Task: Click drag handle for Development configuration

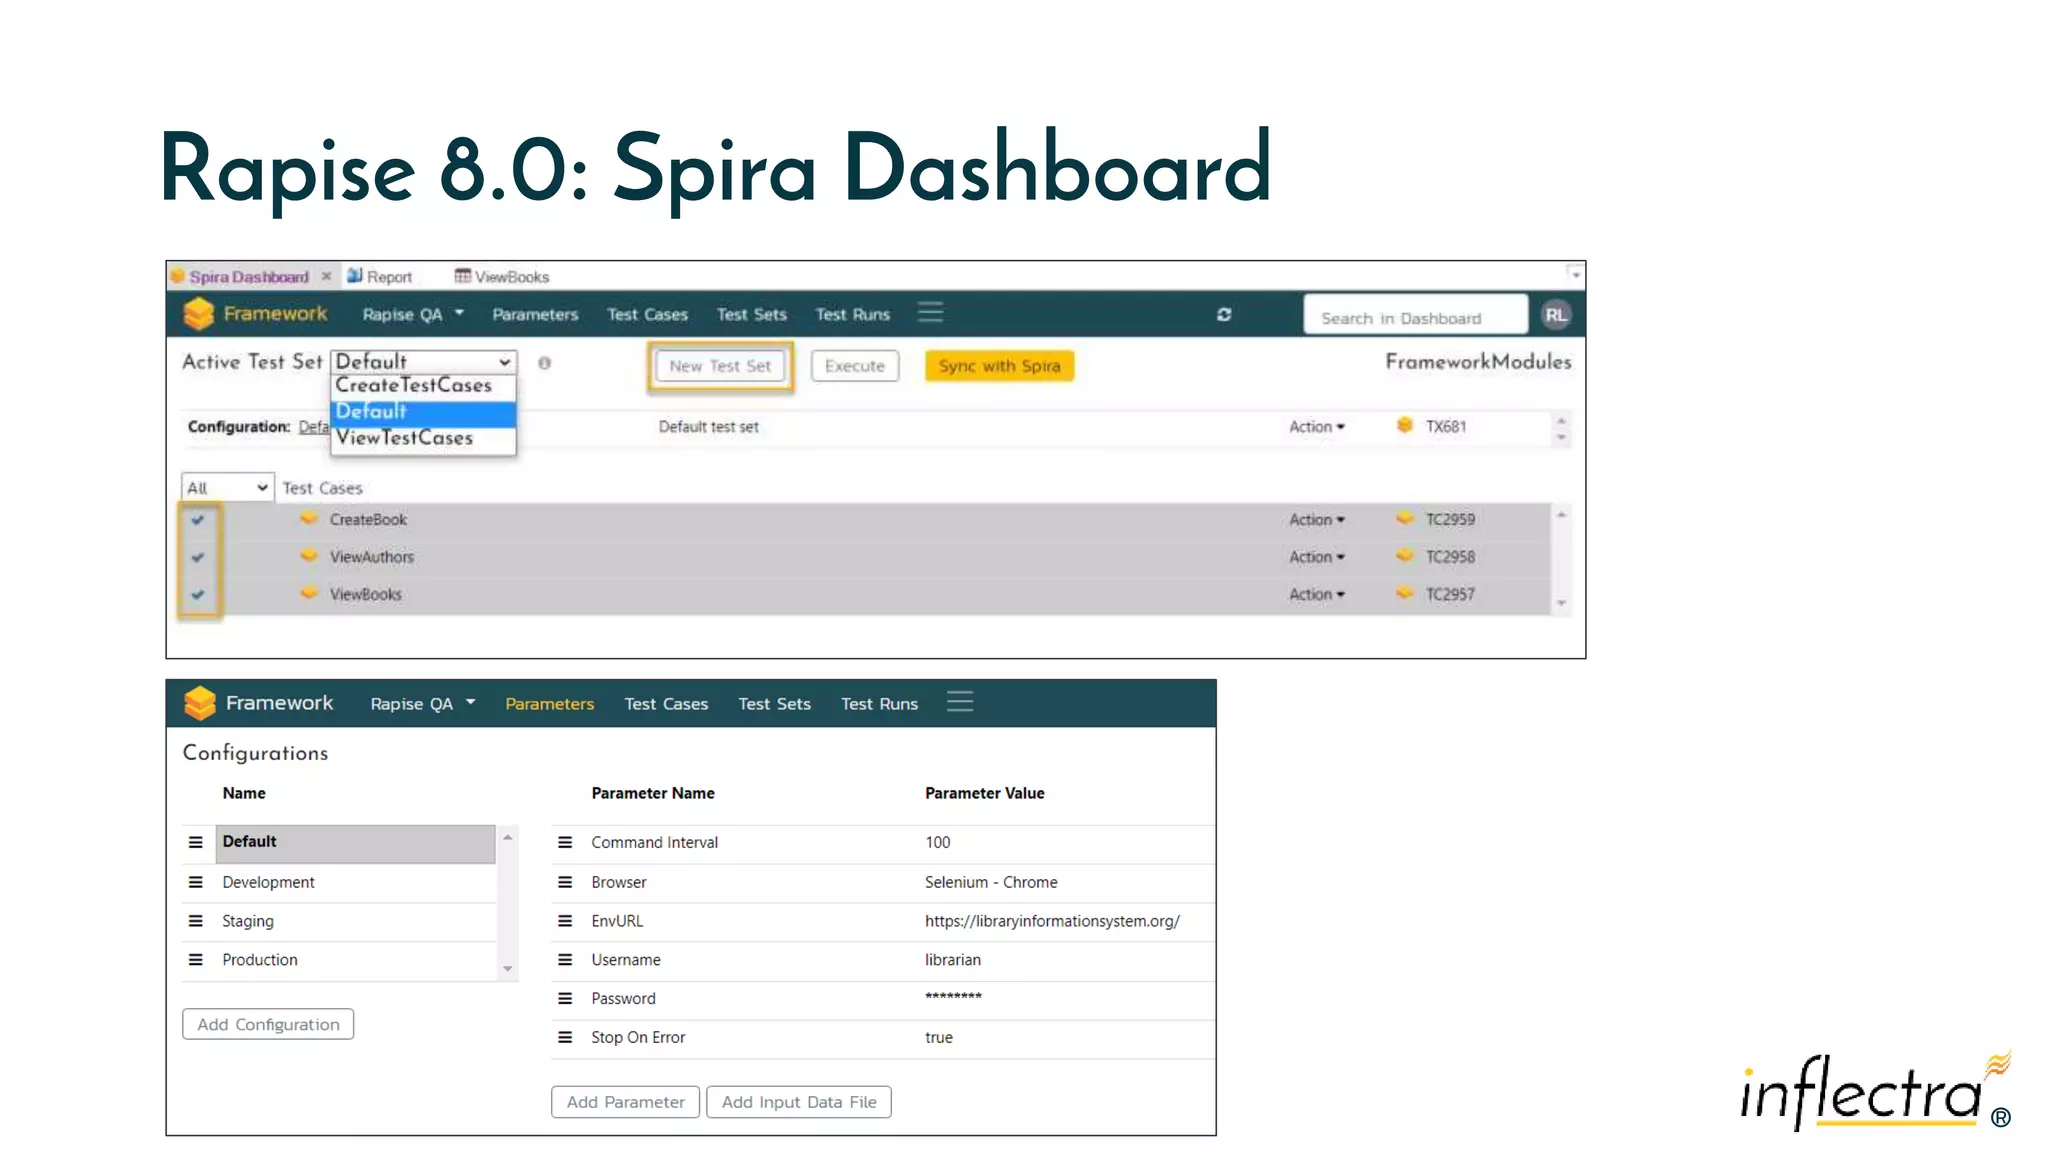Action: click(196, 882)
